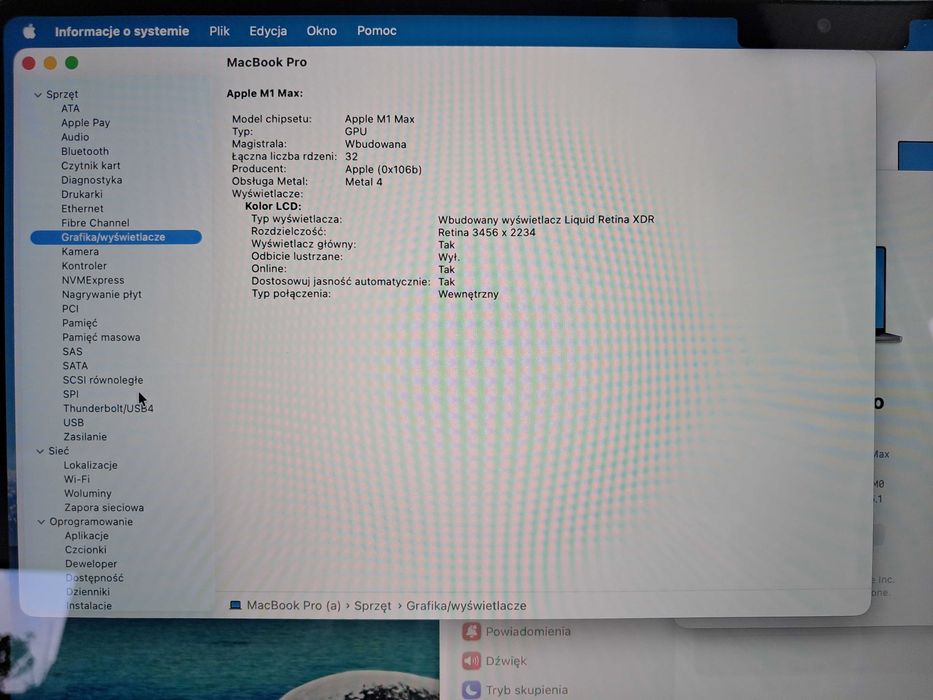Click the Apple (0x106b) producer value
Screen dimensions: 933x700
pyautogui.click(x=383, y=170)
